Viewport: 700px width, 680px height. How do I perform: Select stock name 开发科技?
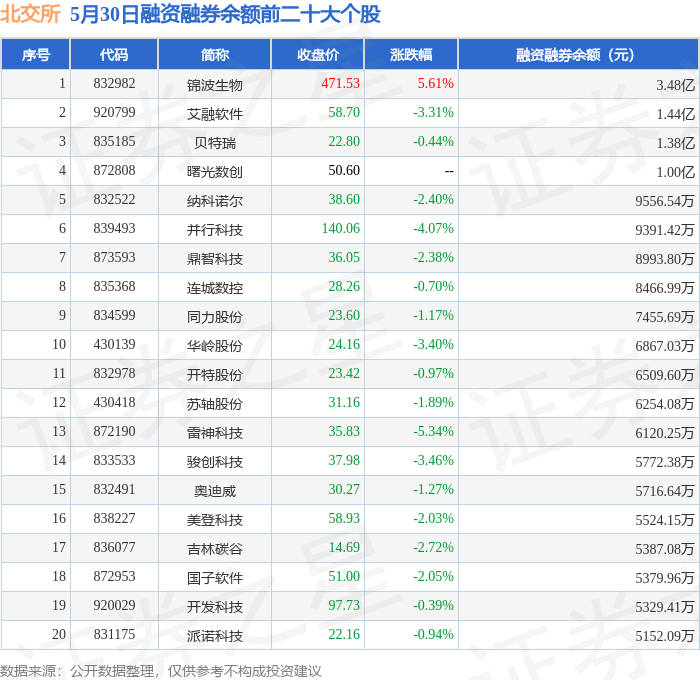(x=215, y=607)
